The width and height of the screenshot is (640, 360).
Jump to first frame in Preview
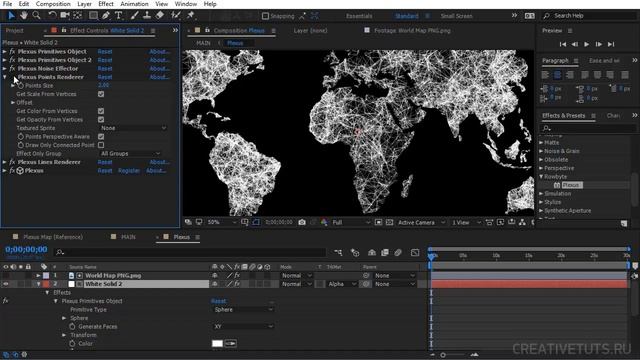click(x=563, y=44)
